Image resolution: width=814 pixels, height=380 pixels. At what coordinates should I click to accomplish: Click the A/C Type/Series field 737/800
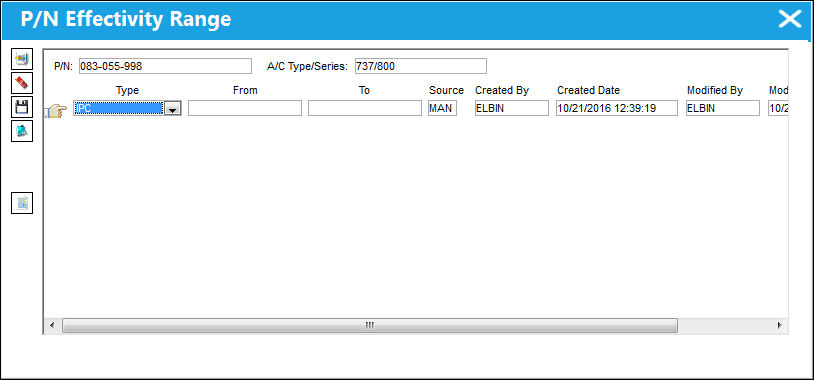tap(420, 66)
